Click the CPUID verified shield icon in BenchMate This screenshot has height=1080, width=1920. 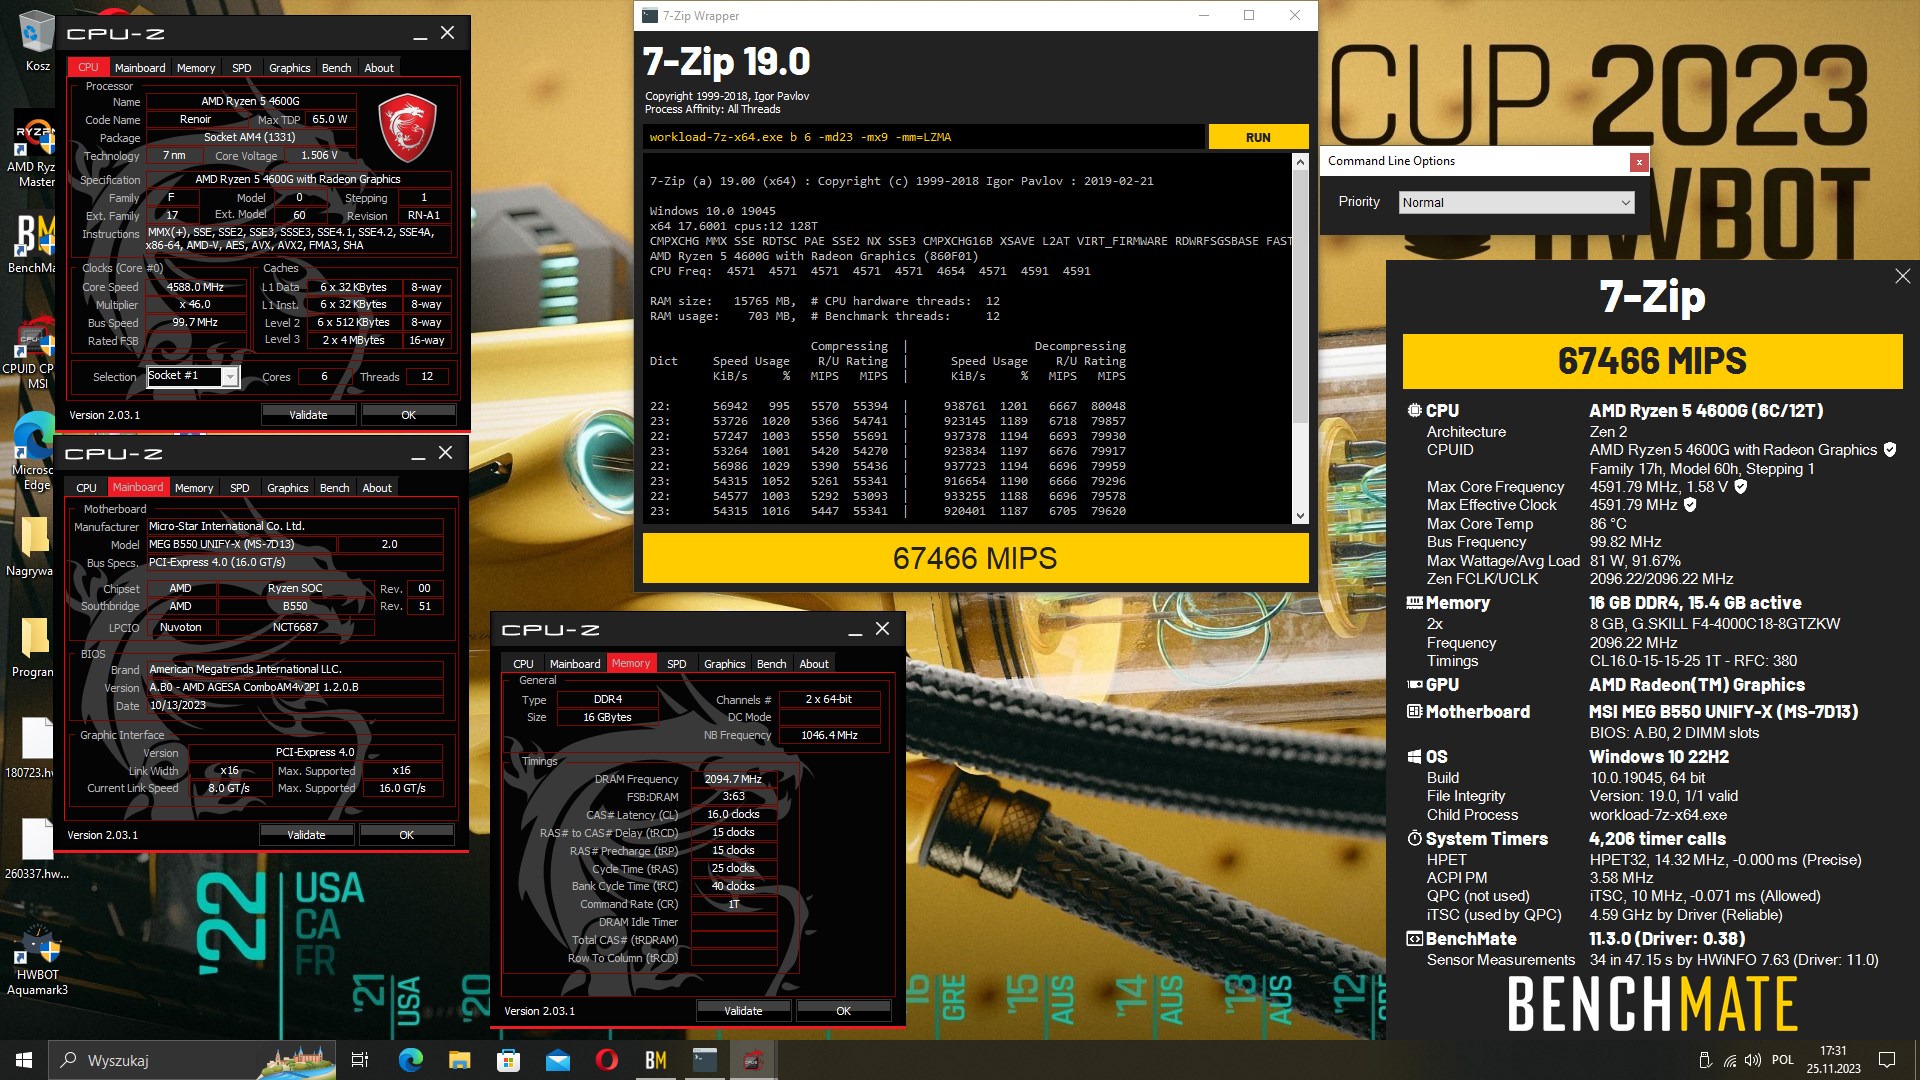point(1890,450)
